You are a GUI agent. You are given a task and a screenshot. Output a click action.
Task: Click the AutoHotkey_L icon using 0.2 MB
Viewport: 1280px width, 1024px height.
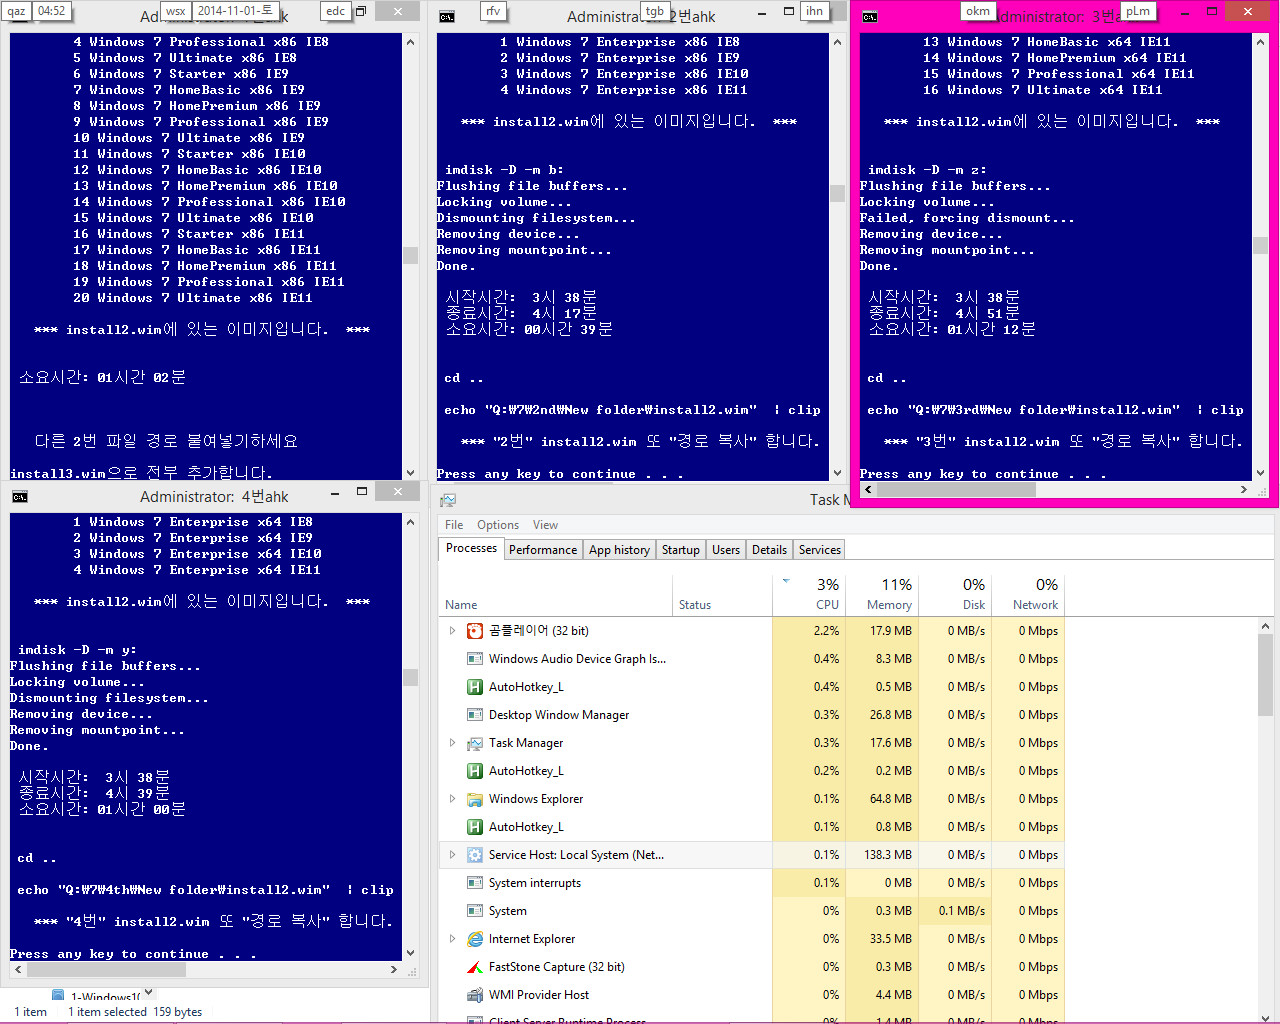476,771
